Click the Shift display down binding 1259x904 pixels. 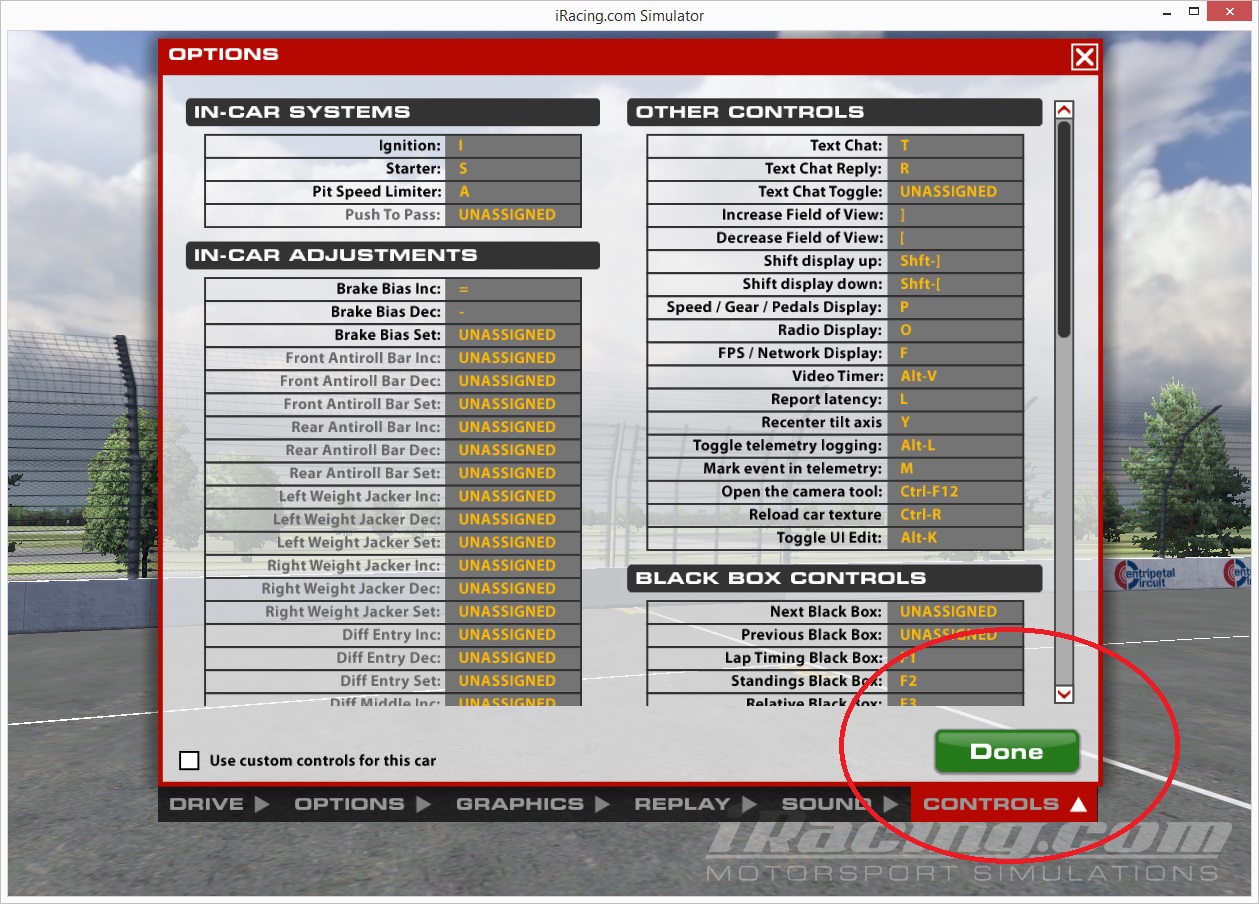pyautogui.click(x=955, y=284)
